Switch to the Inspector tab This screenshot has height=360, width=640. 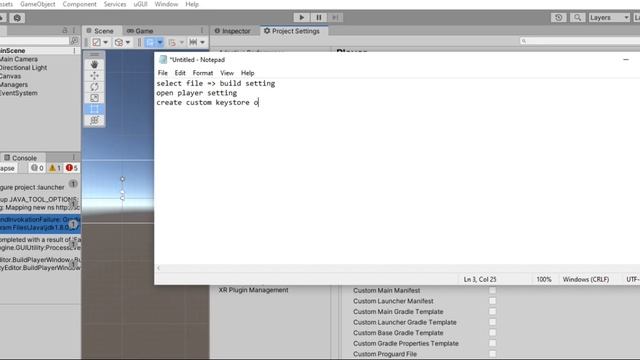coord(232,31)
